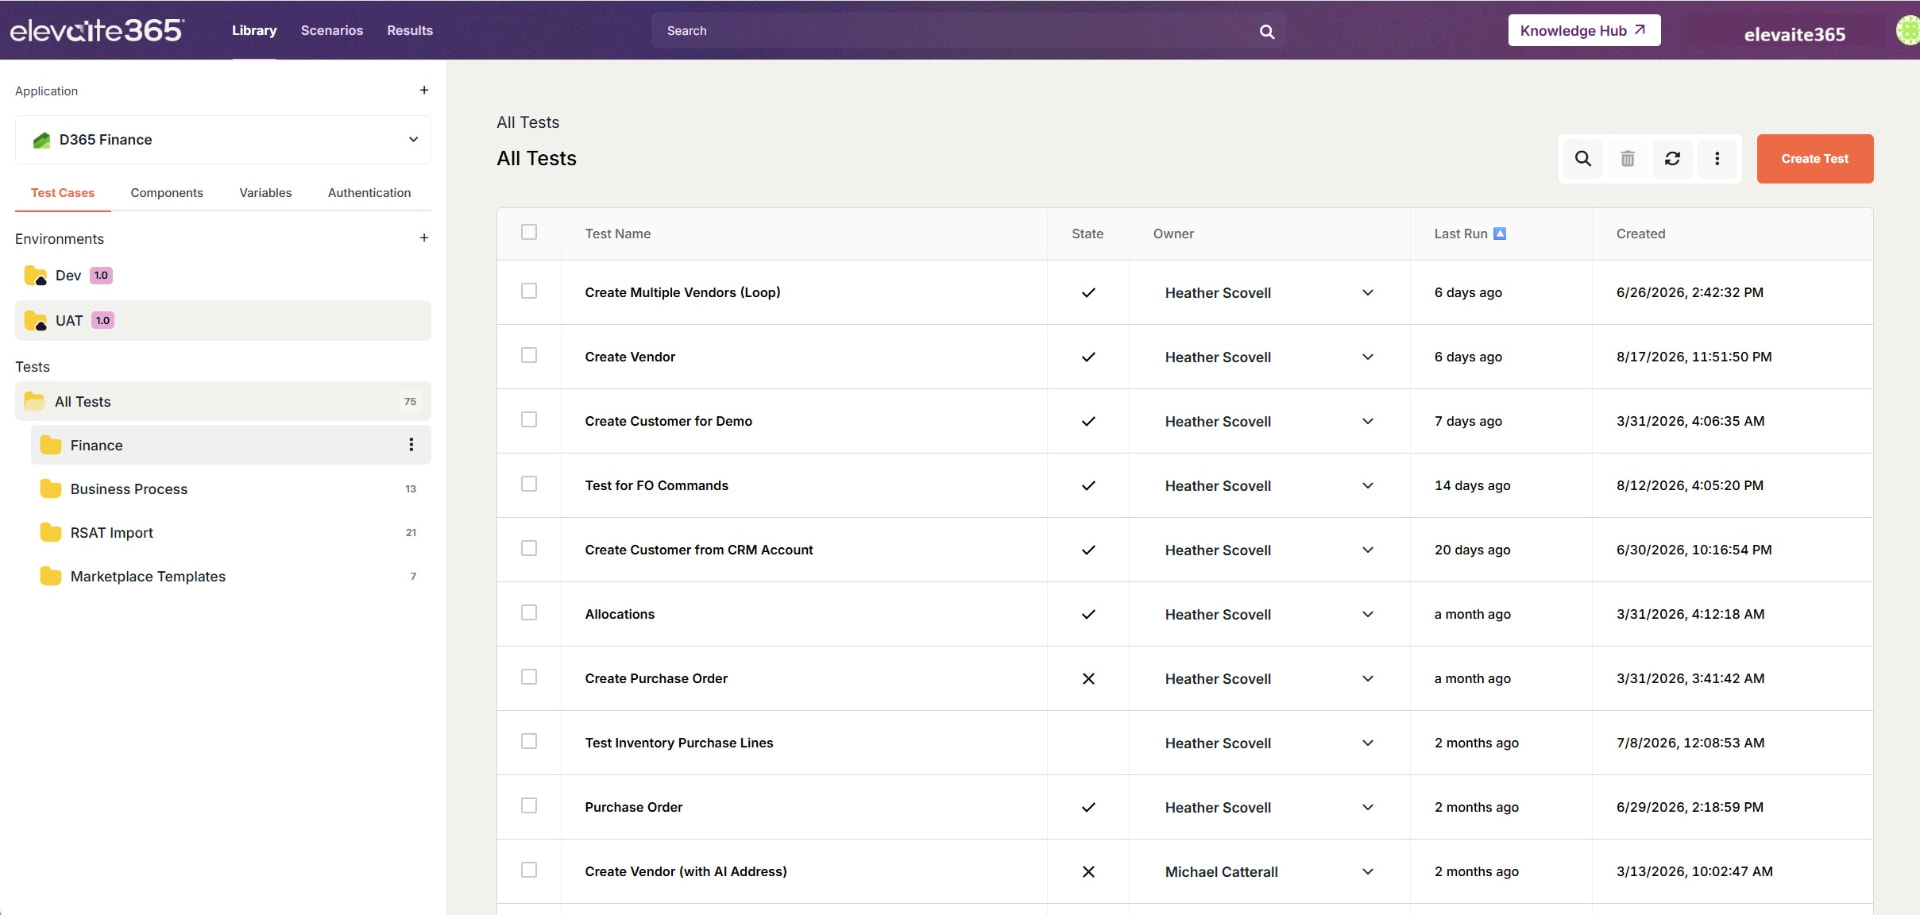Open the Marketplace Templates folder
Screen dimensions: 1920x915
tap(231, 576)
